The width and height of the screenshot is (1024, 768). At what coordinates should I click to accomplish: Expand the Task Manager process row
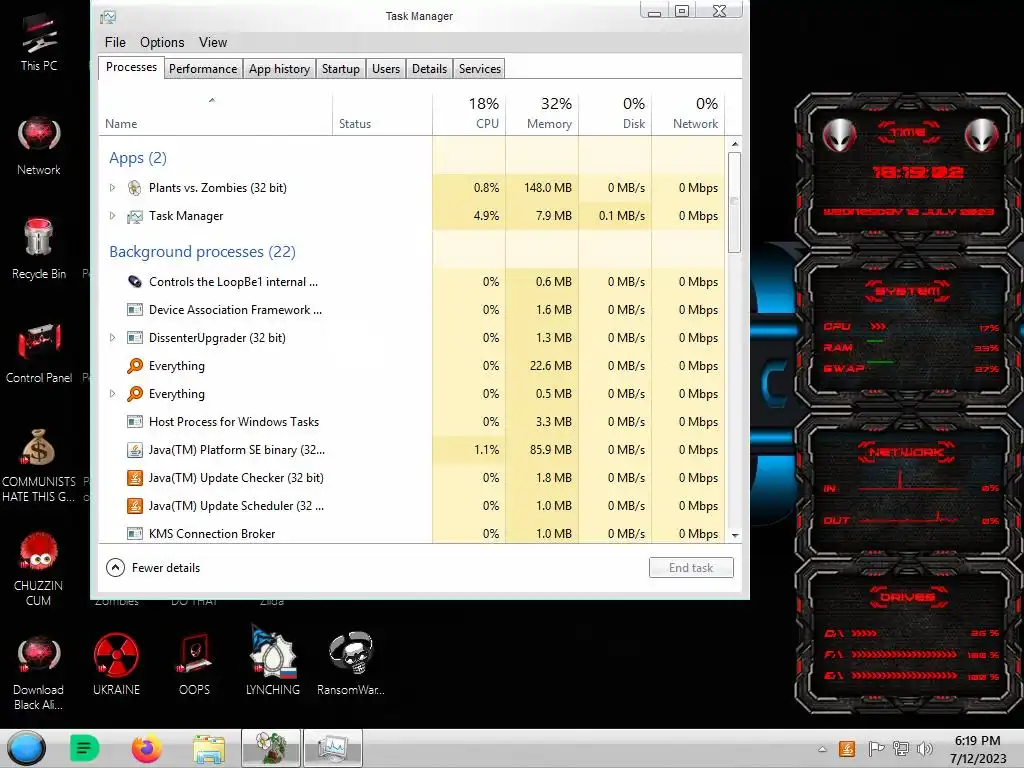pyautogui.click(x=112, y=216)
